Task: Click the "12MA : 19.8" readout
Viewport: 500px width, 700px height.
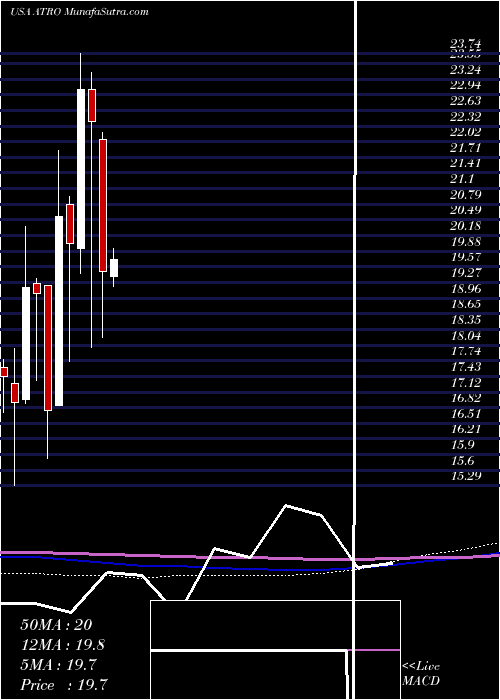Action: tap(63, 645)
